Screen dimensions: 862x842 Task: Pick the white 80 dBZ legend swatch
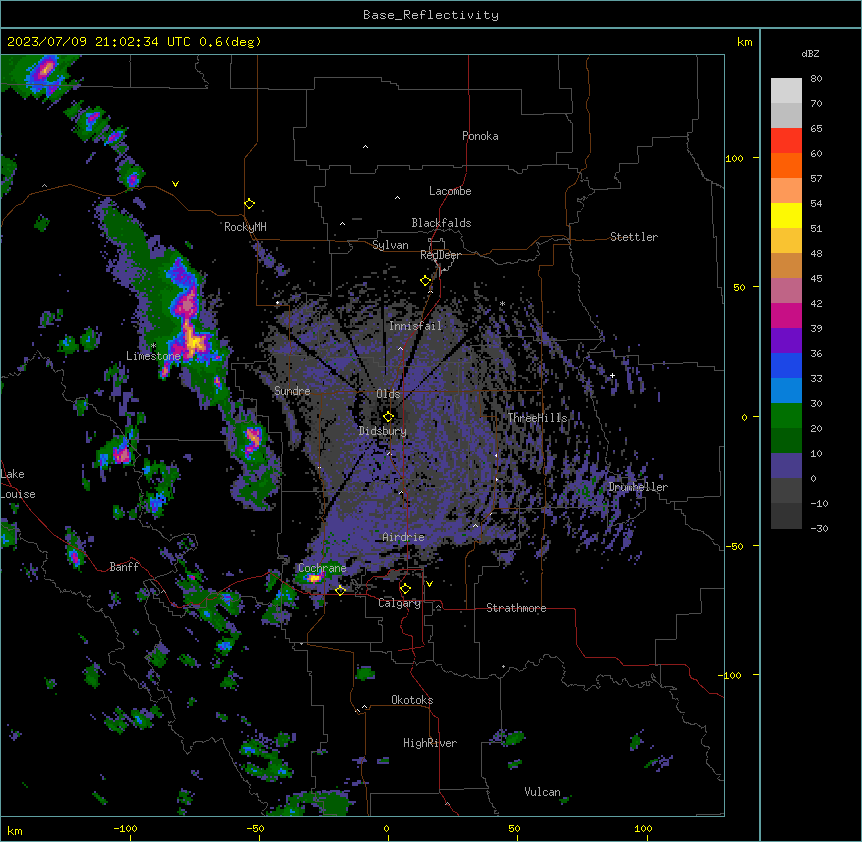786,91
